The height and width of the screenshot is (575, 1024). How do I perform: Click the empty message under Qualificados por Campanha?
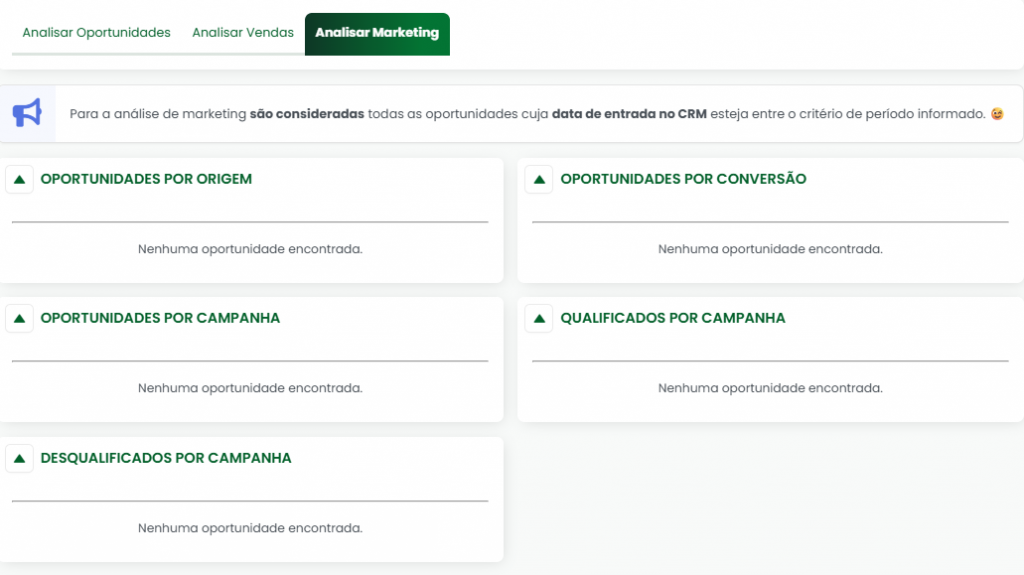pos(770,388)
